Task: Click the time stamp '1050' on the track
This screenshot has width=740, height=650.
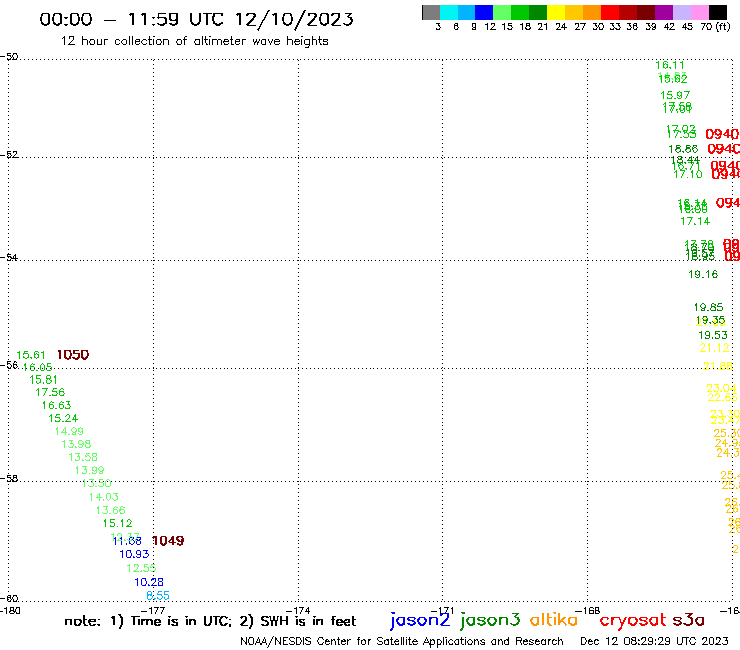Action: 73,355
